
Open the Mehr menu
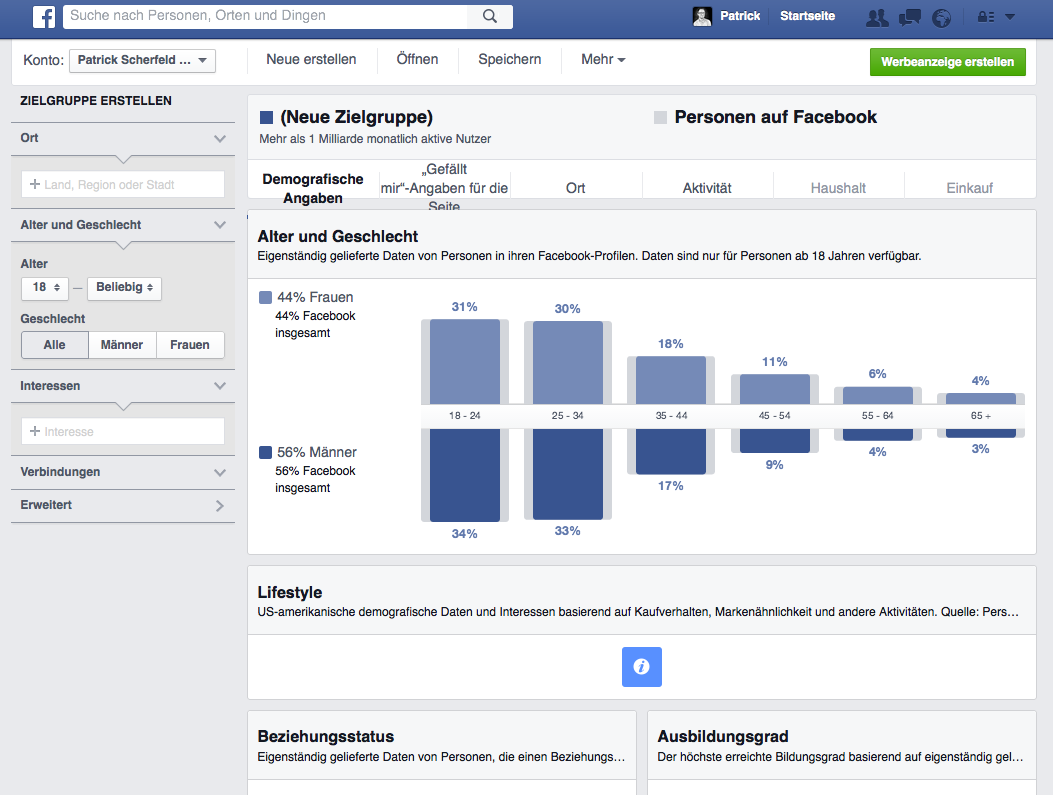603,60
